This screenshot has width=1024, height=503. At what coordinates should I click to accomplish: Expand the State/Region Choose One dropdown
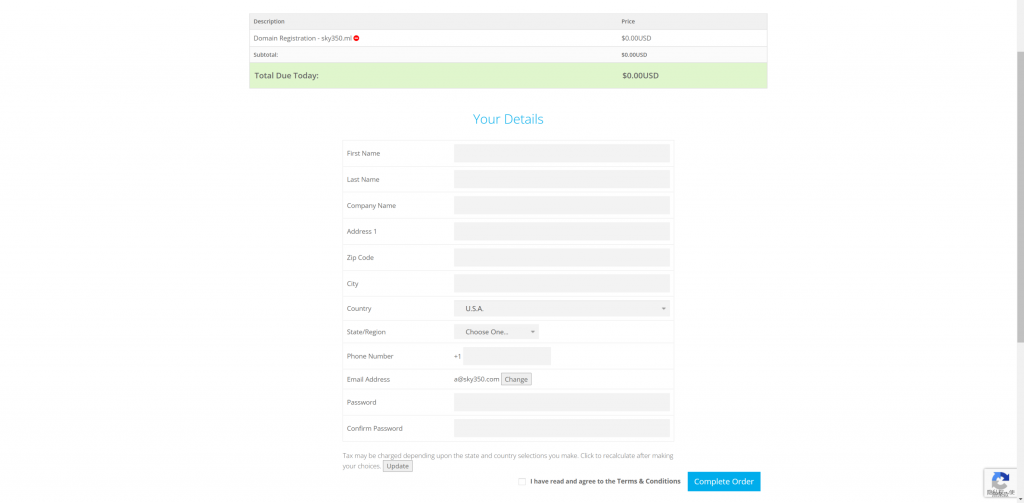496,332
